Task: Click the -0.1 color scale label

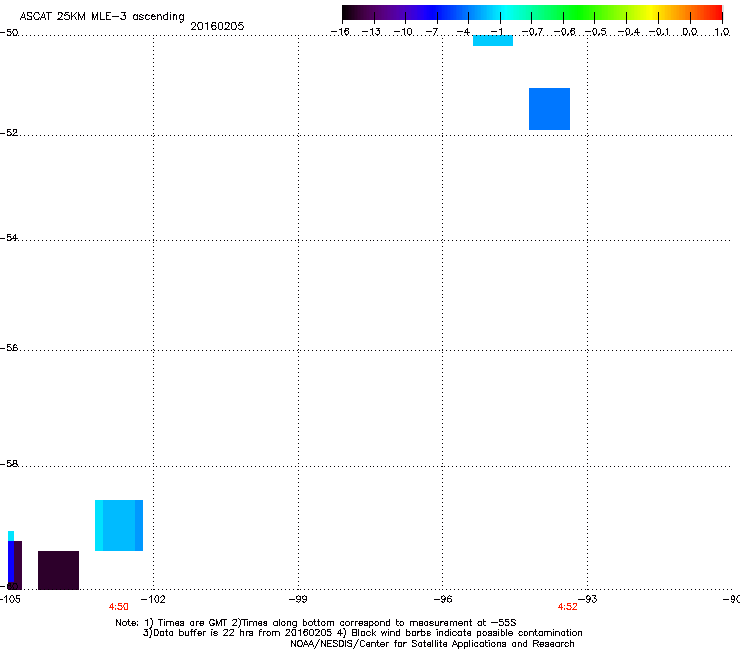Action: click(659, 32)
